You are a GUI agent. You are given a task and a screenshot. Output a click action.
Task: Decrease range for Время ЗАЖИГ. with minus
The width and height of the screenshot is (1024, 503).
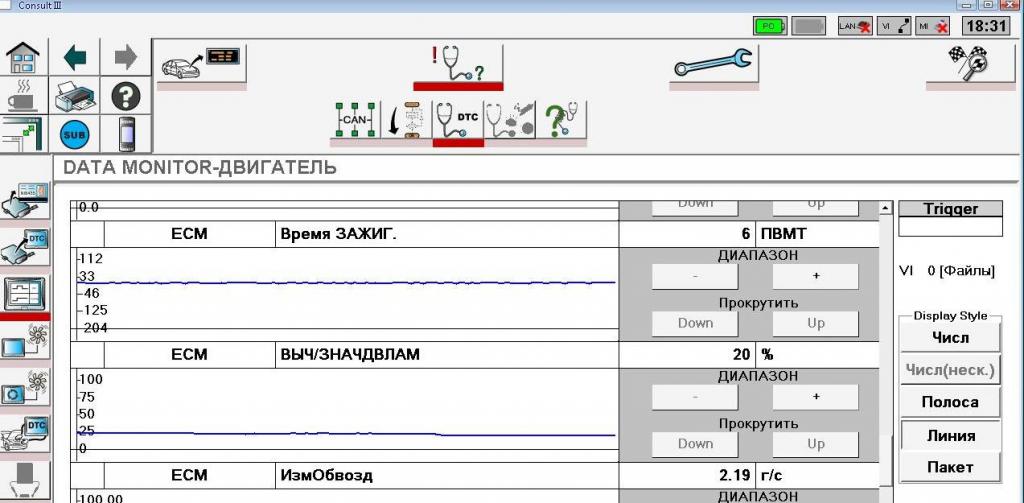tap(695, 276)
